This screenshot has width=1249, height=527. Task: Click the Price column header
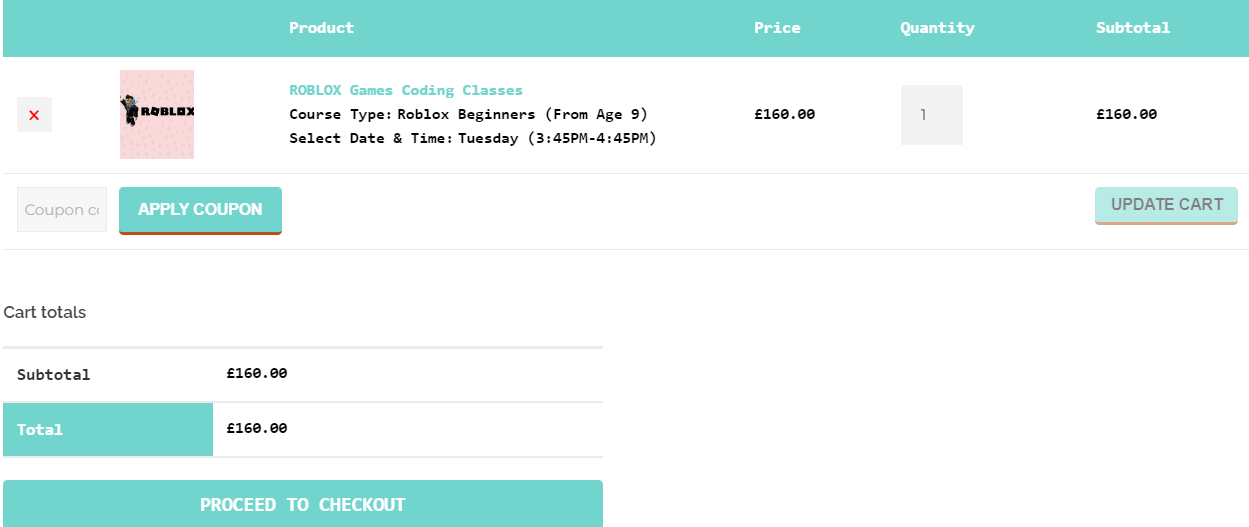point(777,28)
